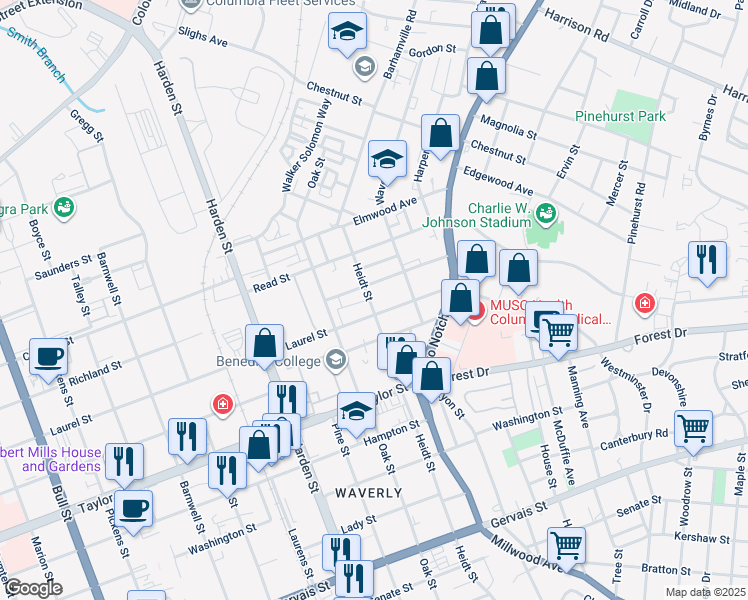Click the Pinehurst Park label

[x=620, y=116]
